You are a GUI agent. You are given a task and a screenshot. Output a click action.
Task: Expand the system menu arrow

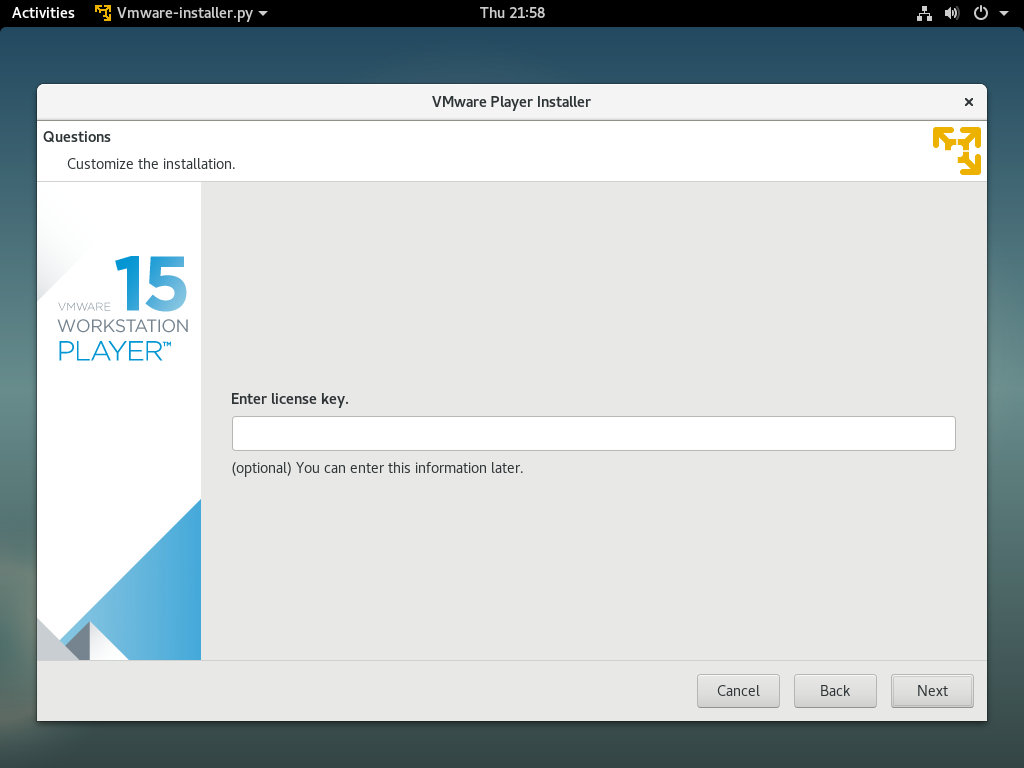[x=1004, y=13]
